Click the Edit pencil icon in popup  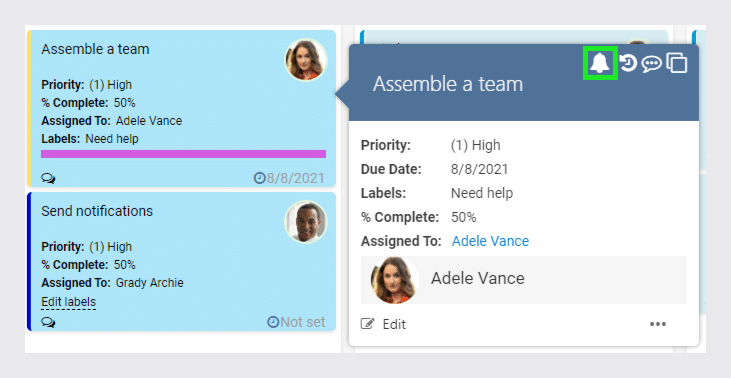point(368,324)
